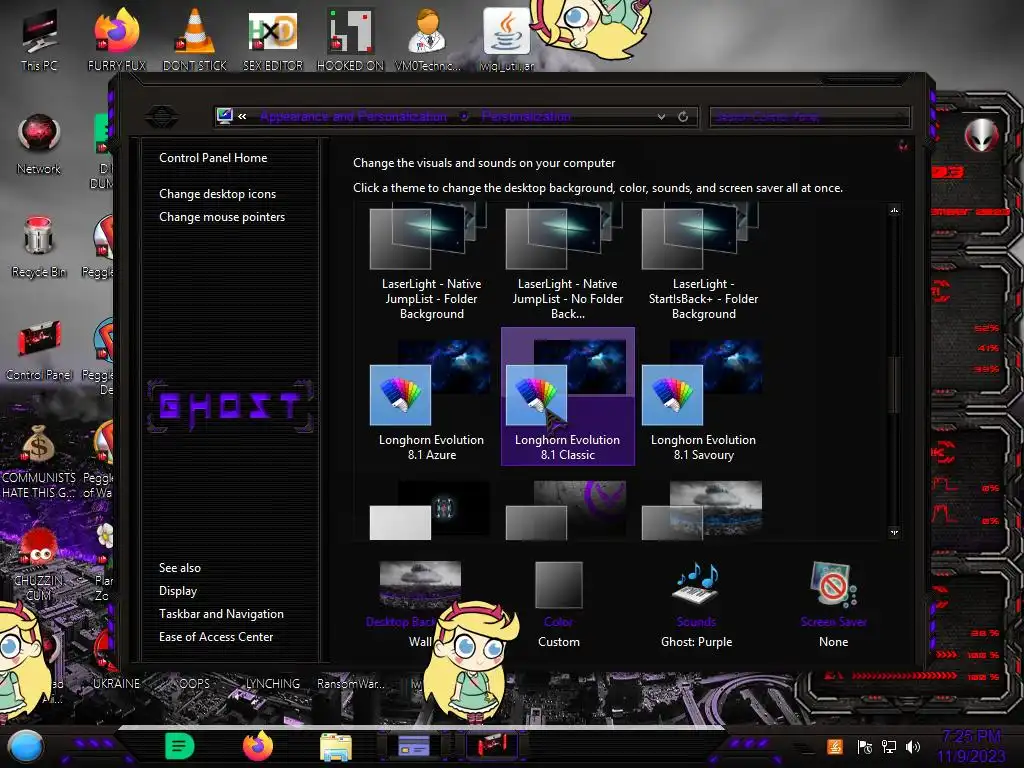Open green notes app in taskbar
1024x768 pixels.
180,746
